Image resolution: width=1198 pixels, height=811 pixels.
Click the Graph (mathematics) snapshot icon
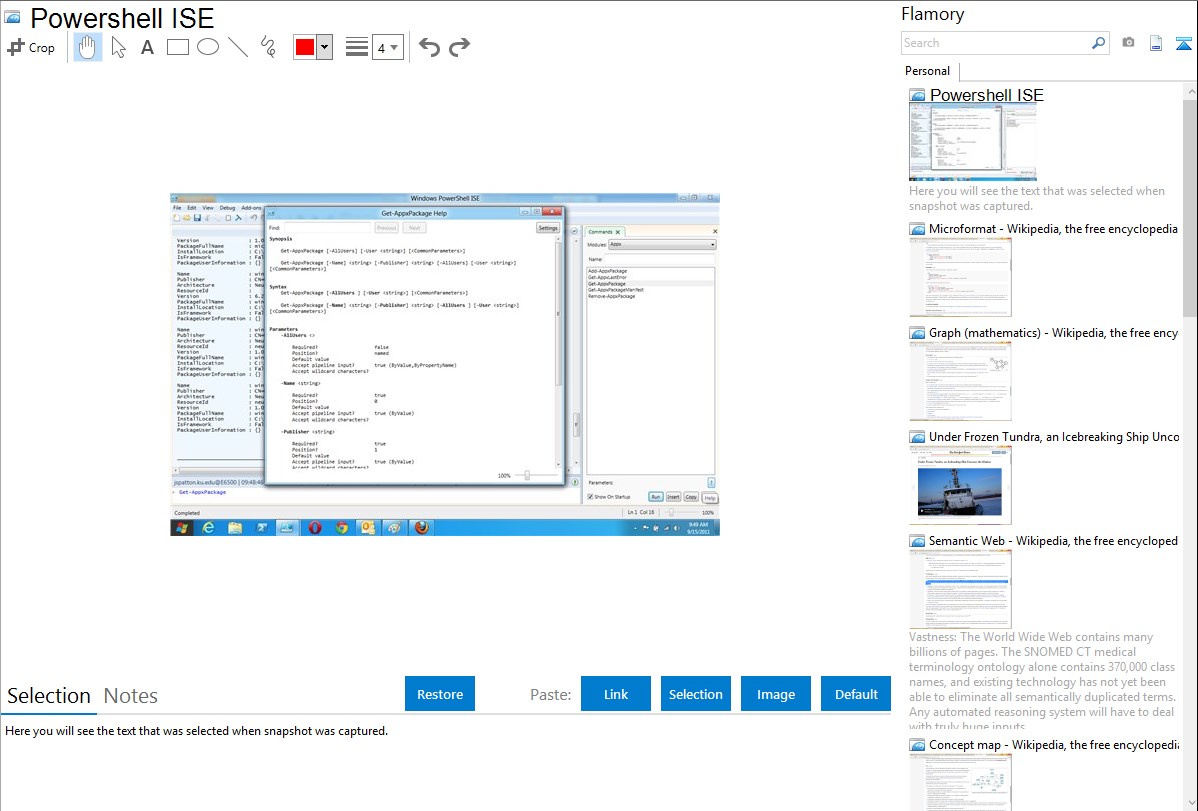tap(917, 333)
